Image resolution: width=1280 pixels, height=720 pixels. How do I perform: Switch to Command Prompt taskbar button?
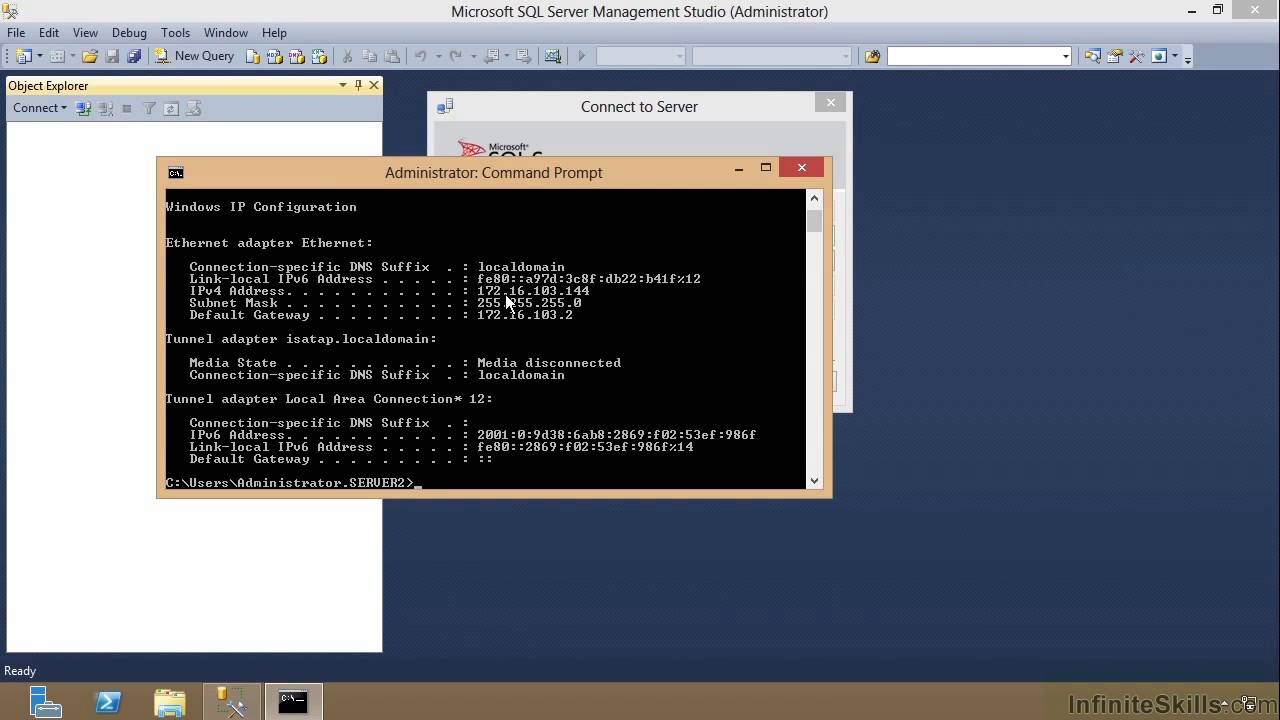293,702
